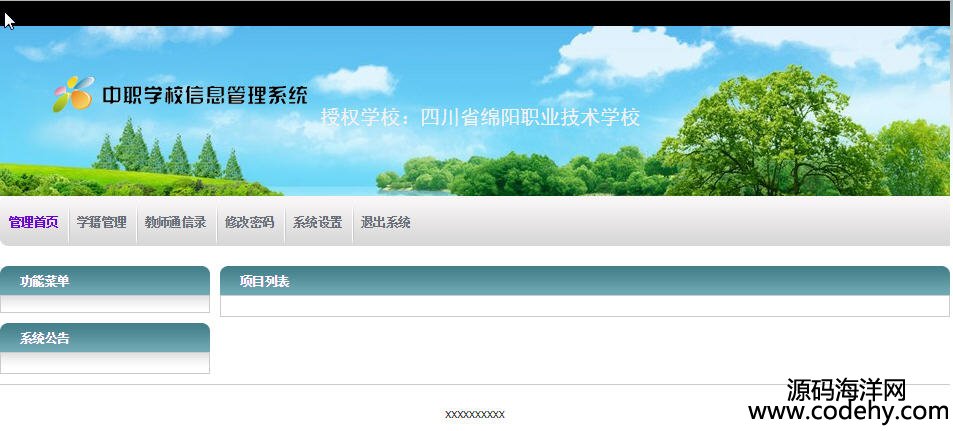Click the colorful petal logo icon
Viewport: 953px width, 431px height.
(x=73, y=95)
